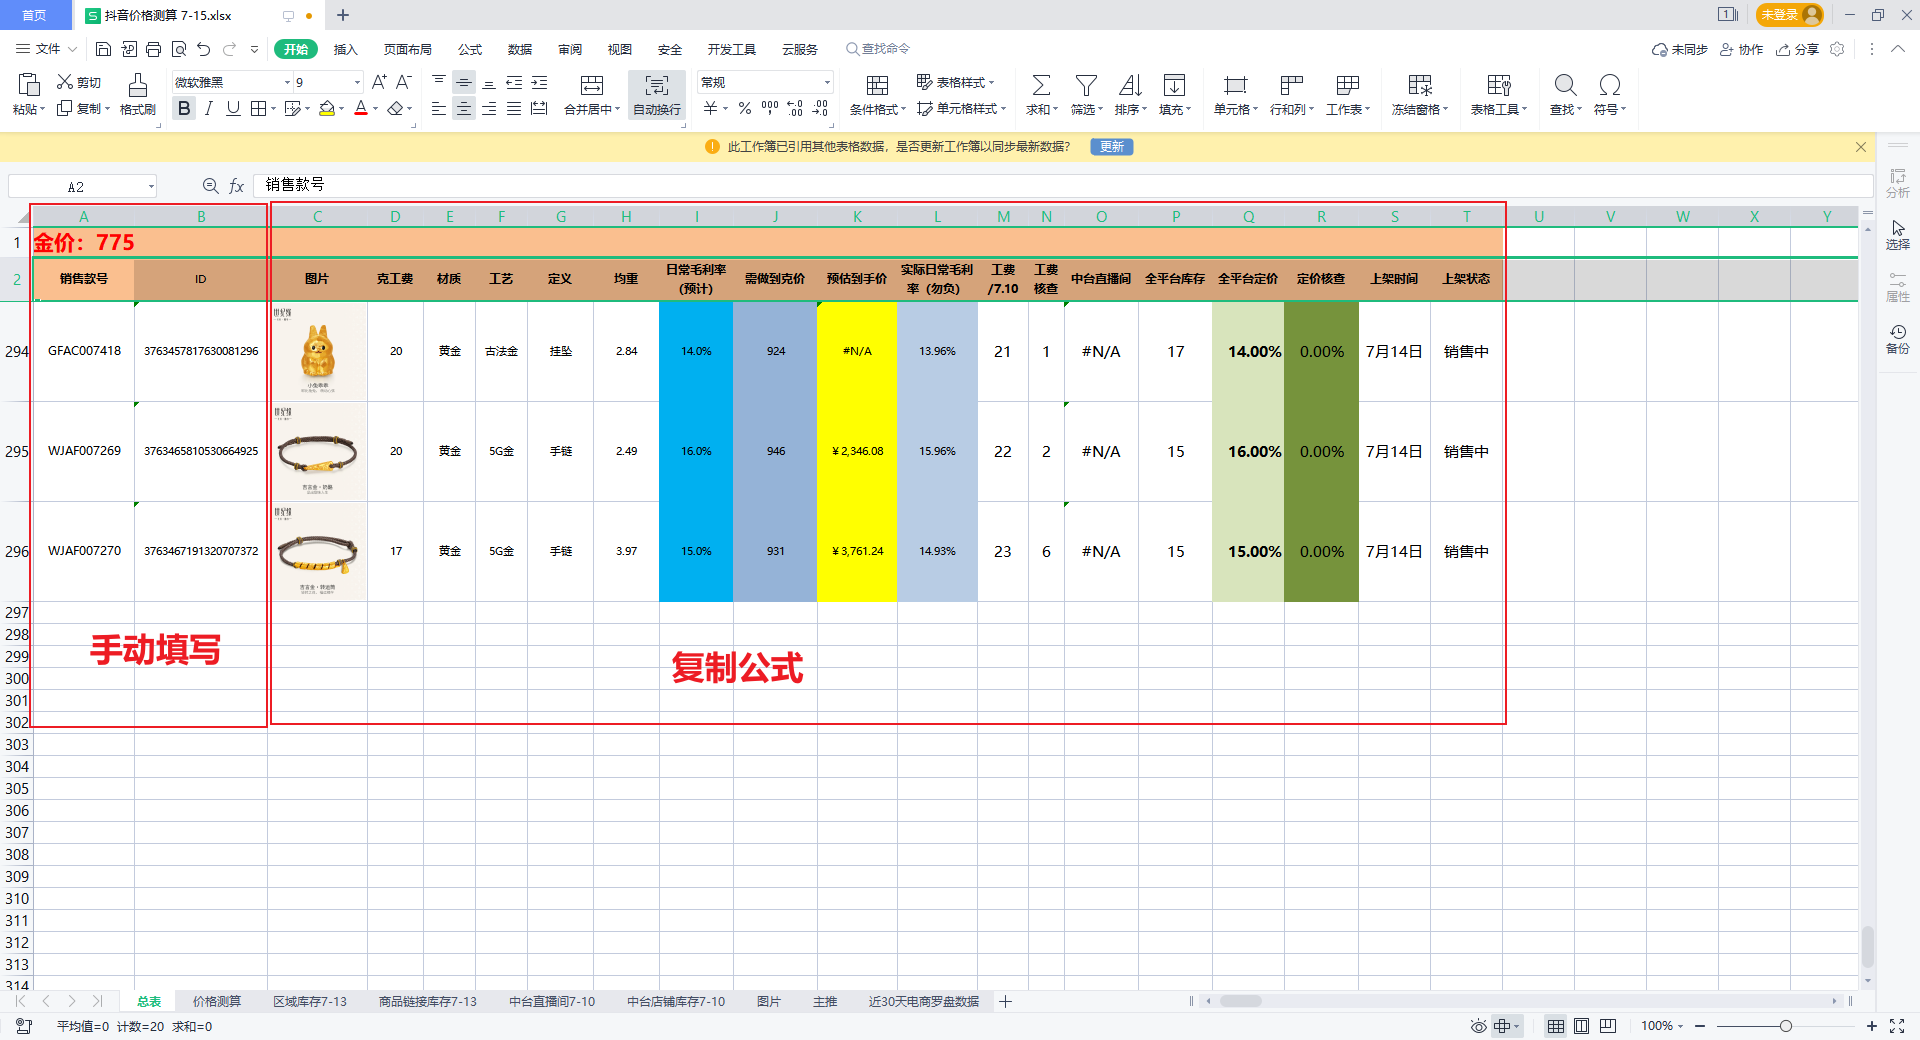Click the Merge and Center (合并居中) icon
This screenshot has width=1920, height=1040.
592,85
